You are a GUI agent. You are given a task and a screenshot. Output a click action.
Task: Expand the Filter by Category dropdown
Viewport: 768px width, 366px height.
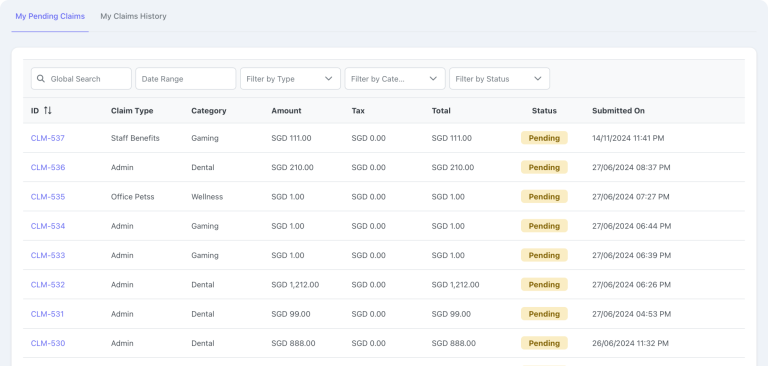395,78
